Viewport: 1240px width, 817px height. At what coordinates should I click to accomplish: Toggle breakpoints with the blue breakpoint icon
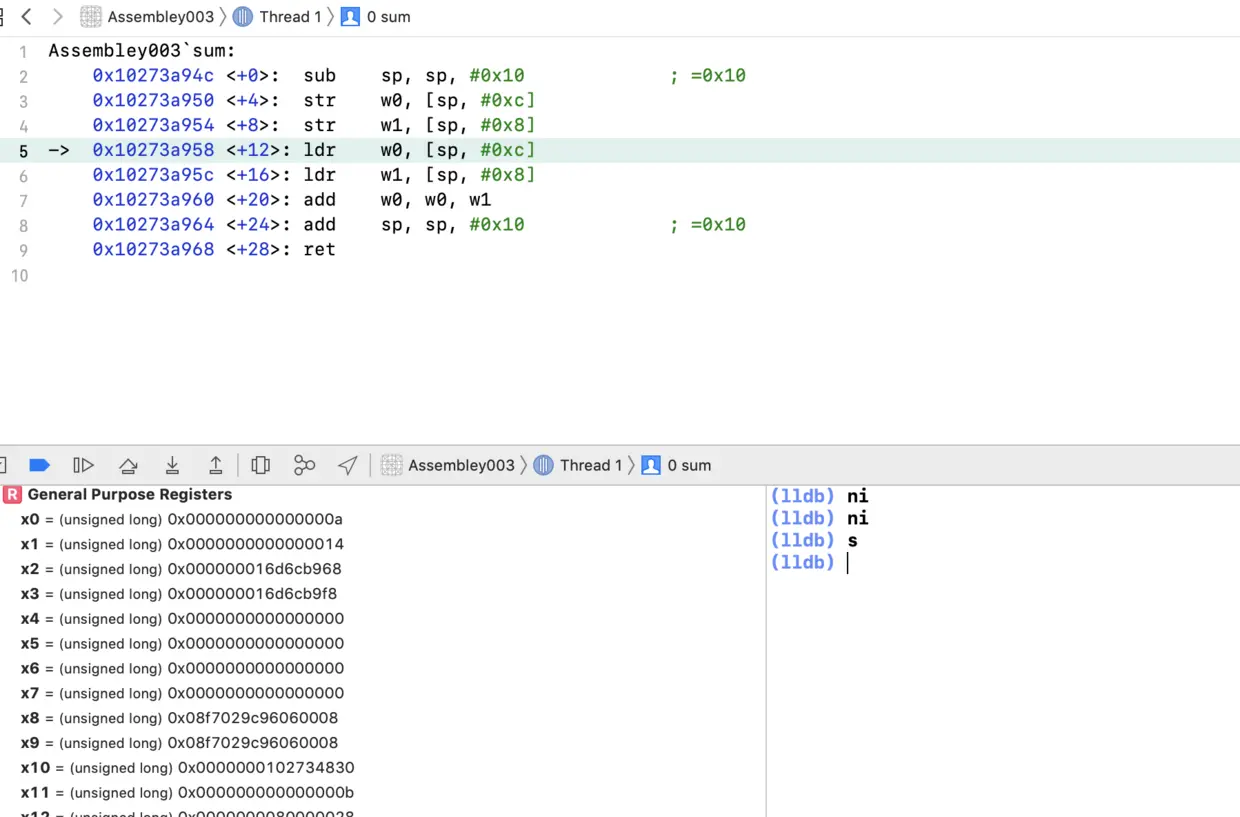(39, 464)
